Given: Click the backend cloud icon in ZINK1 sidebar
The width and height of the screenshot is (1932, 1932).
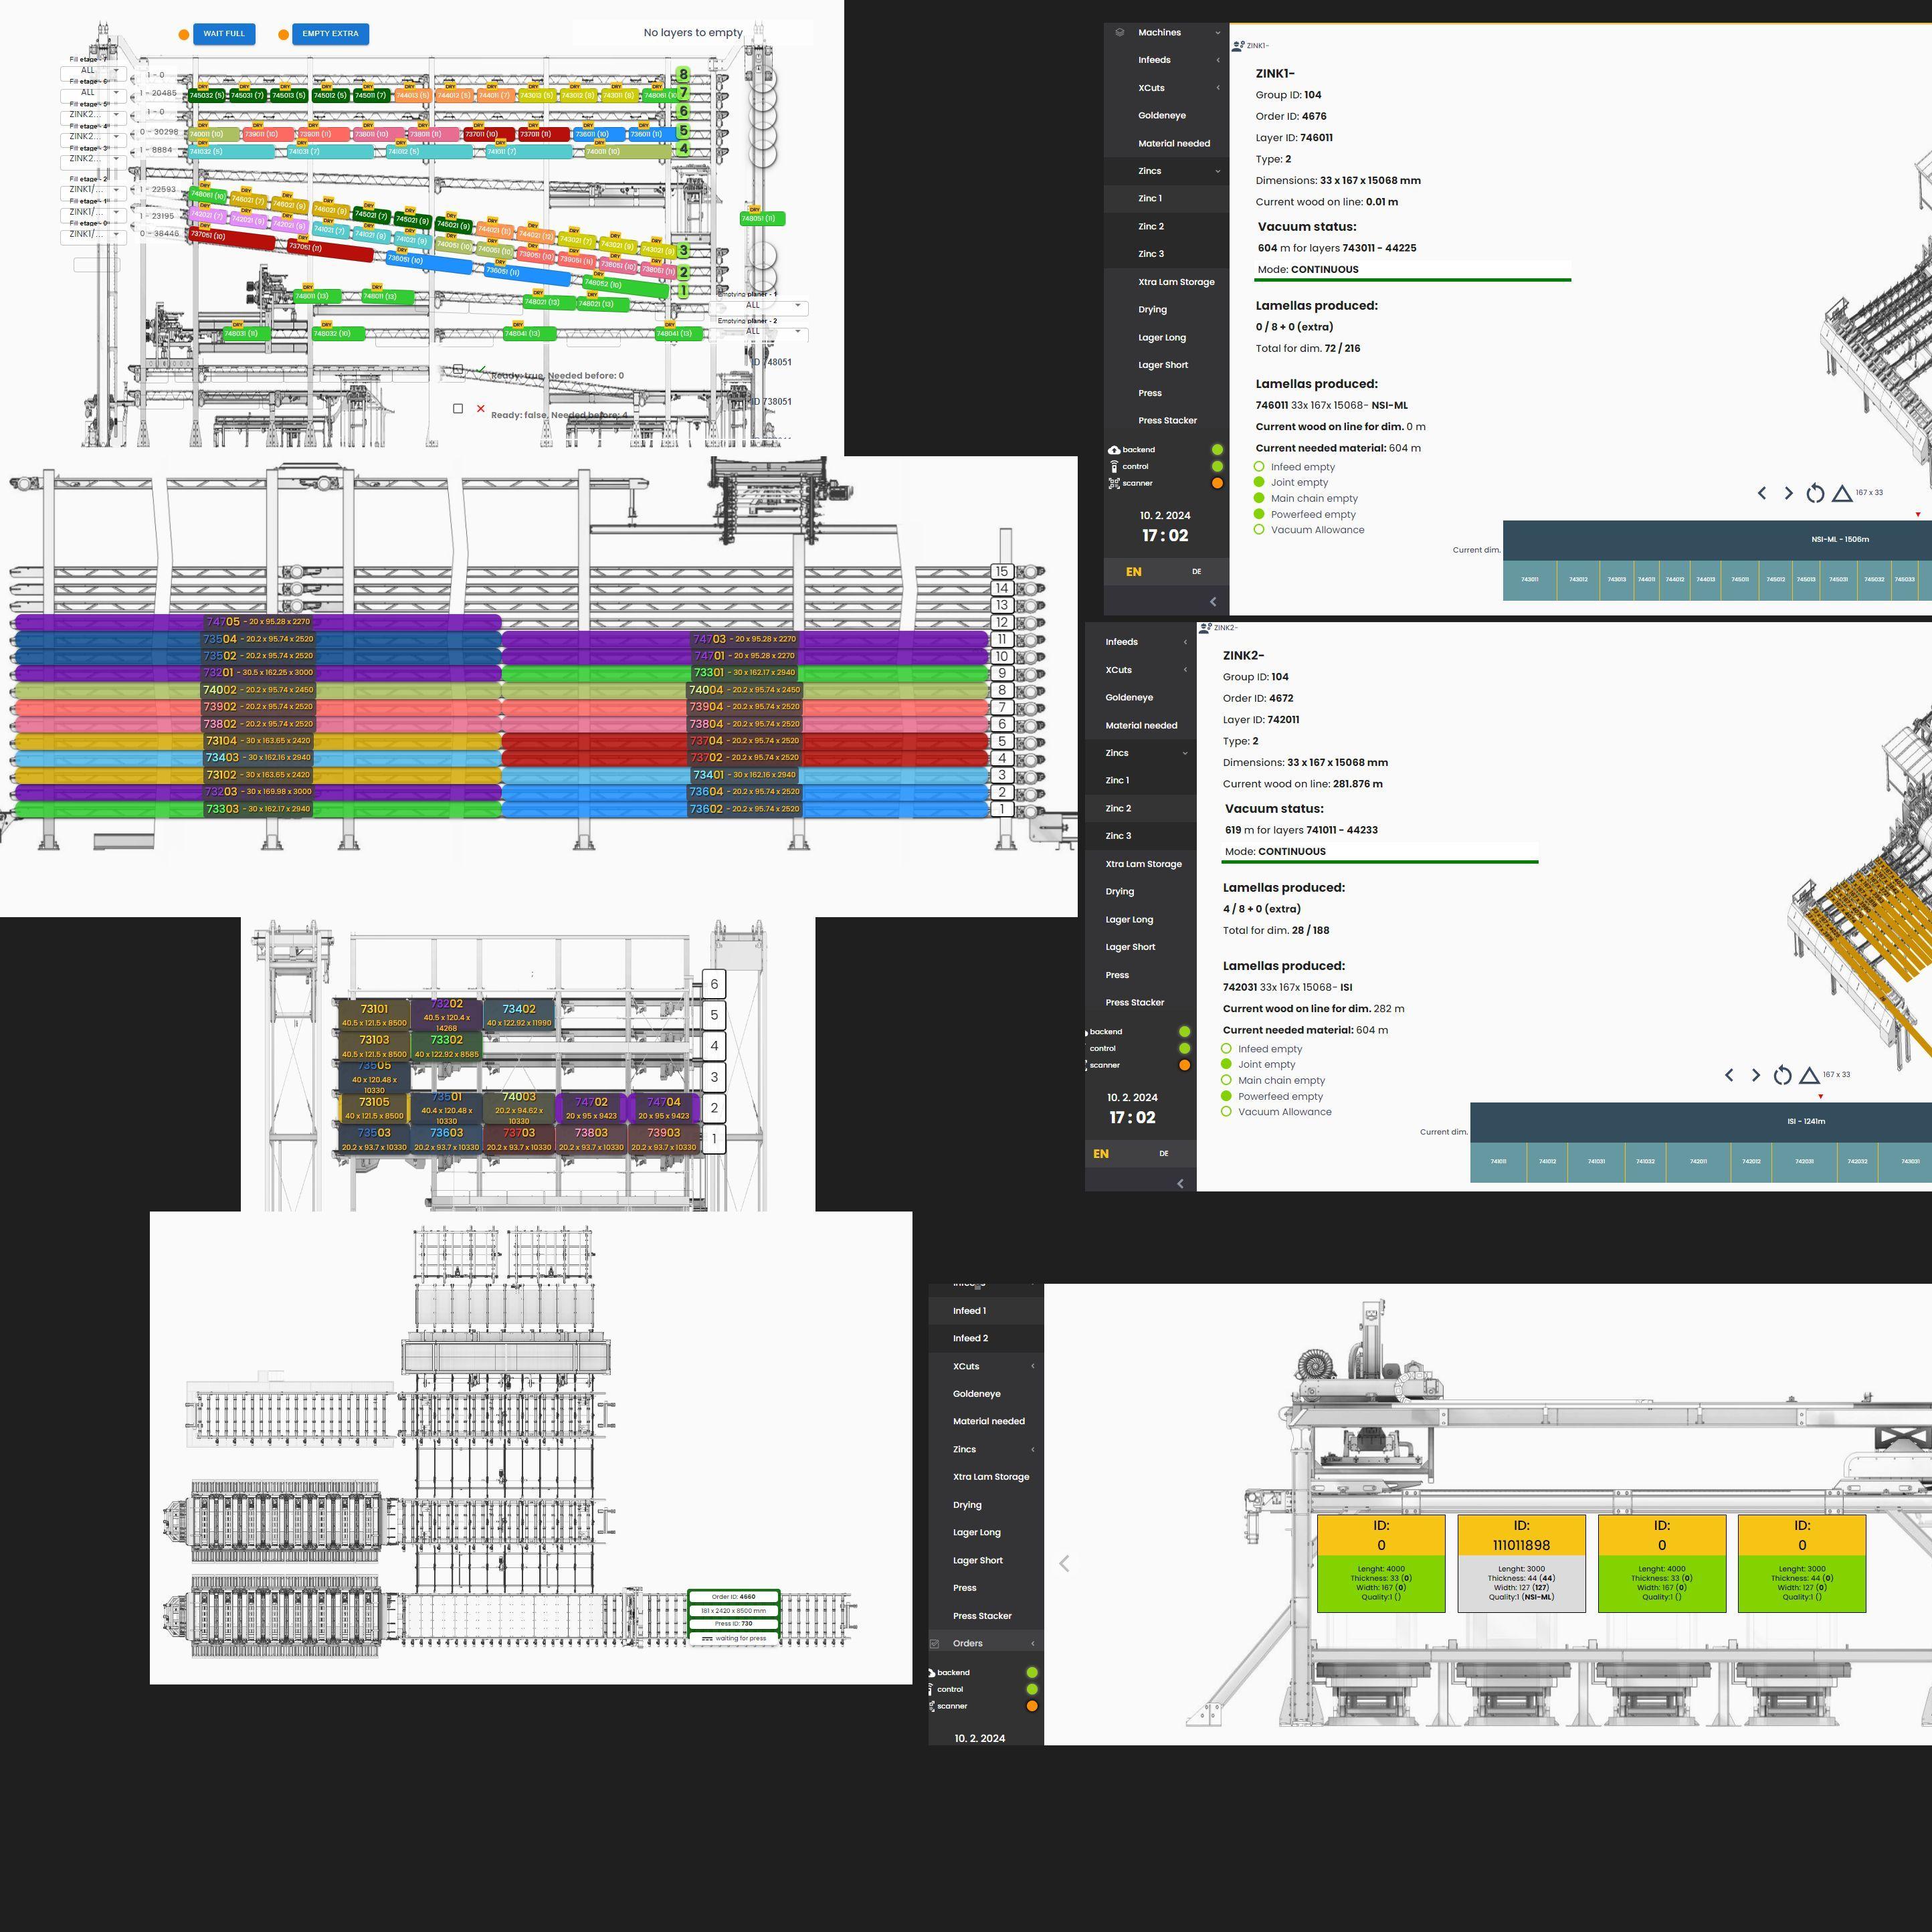Looking at the screenshot, I should 1114,450.
